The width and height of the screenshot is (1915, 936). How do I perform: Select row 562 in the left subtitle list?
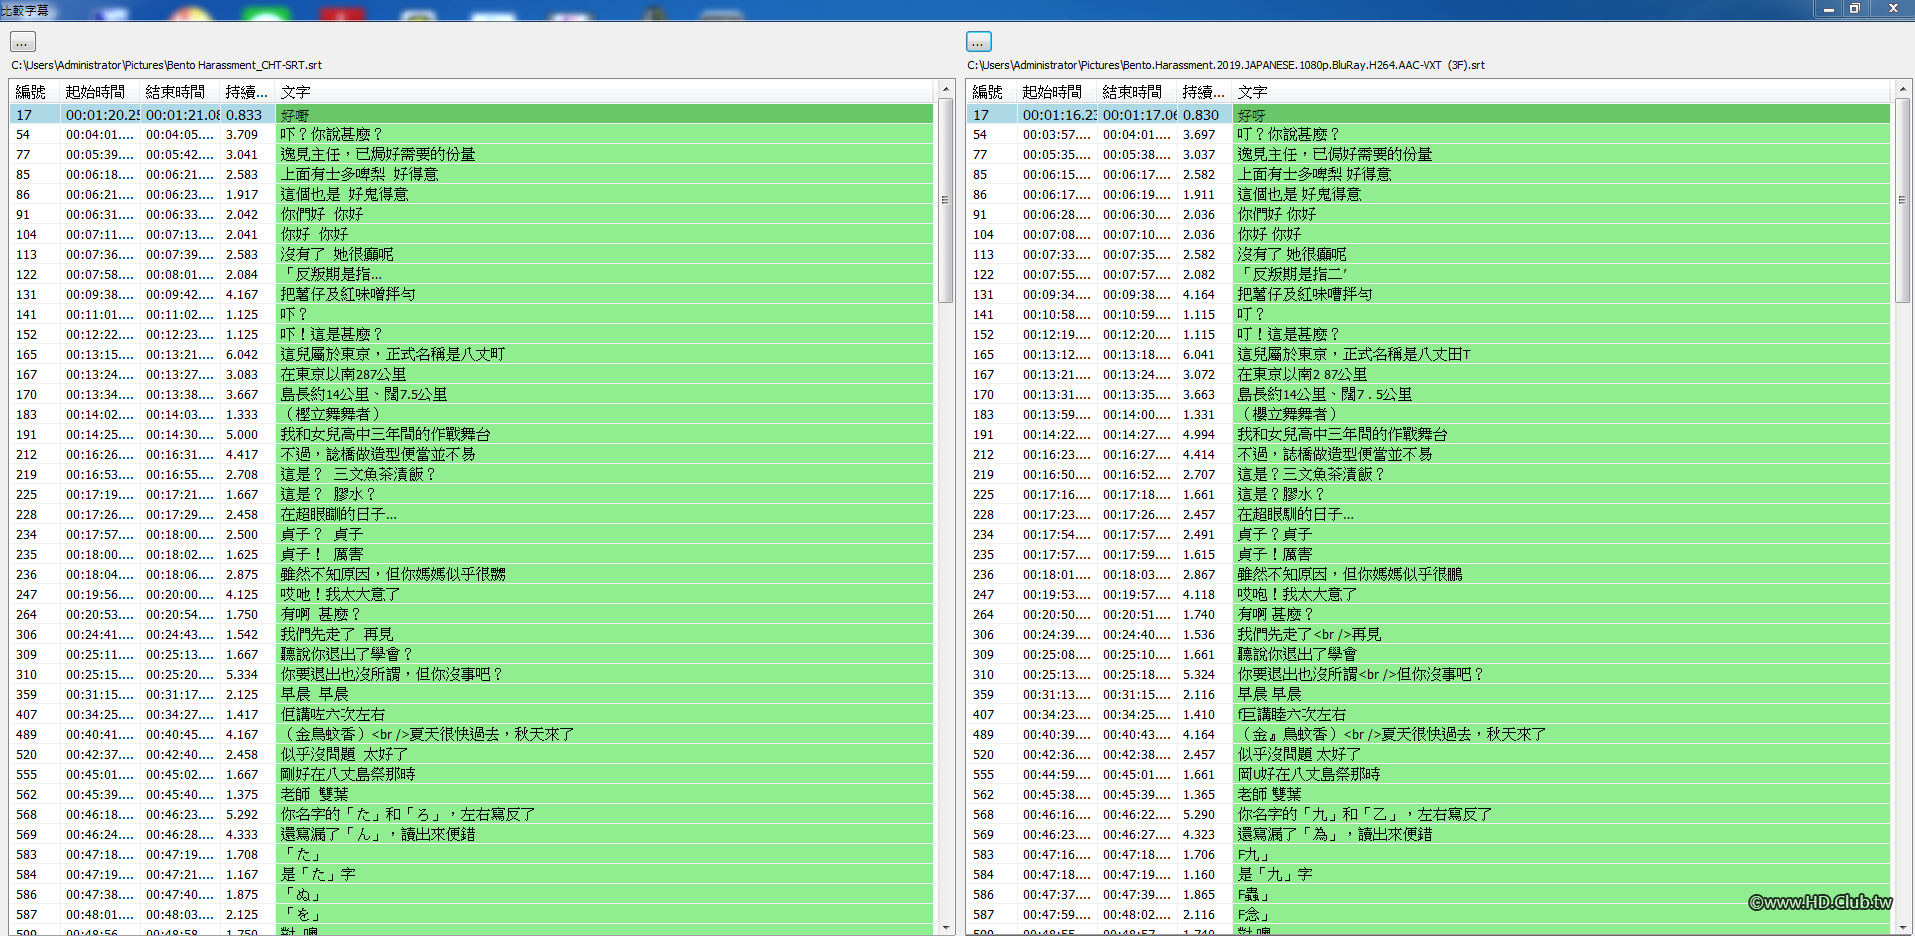click(472, 795)
